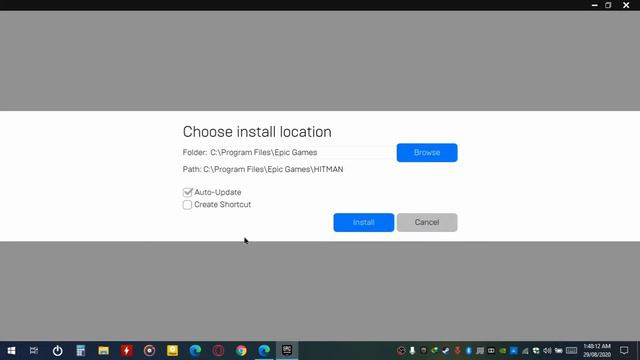Minimize the Epic Games Launcher window
Viewport: 640px width, 360px height.
click(x=595, y=5)
